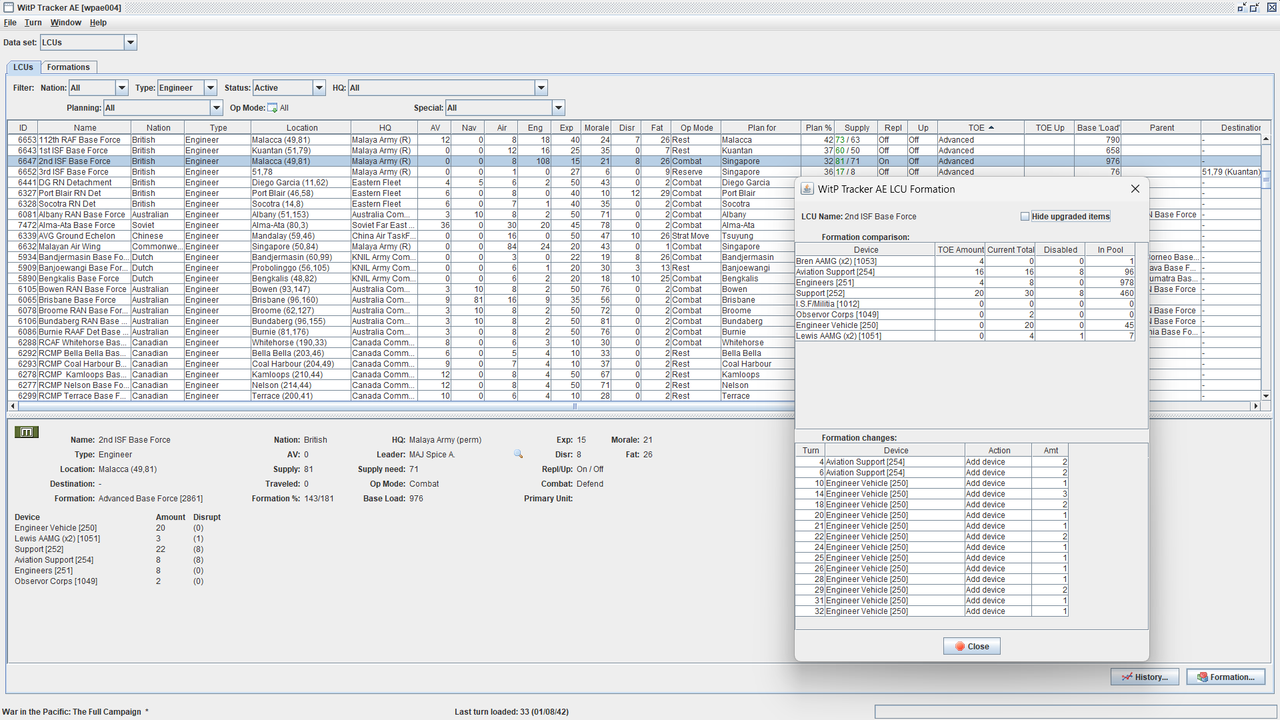This screenshot has height=720, width=1280.
Task: Open the File menu
Action: (10, 22)
